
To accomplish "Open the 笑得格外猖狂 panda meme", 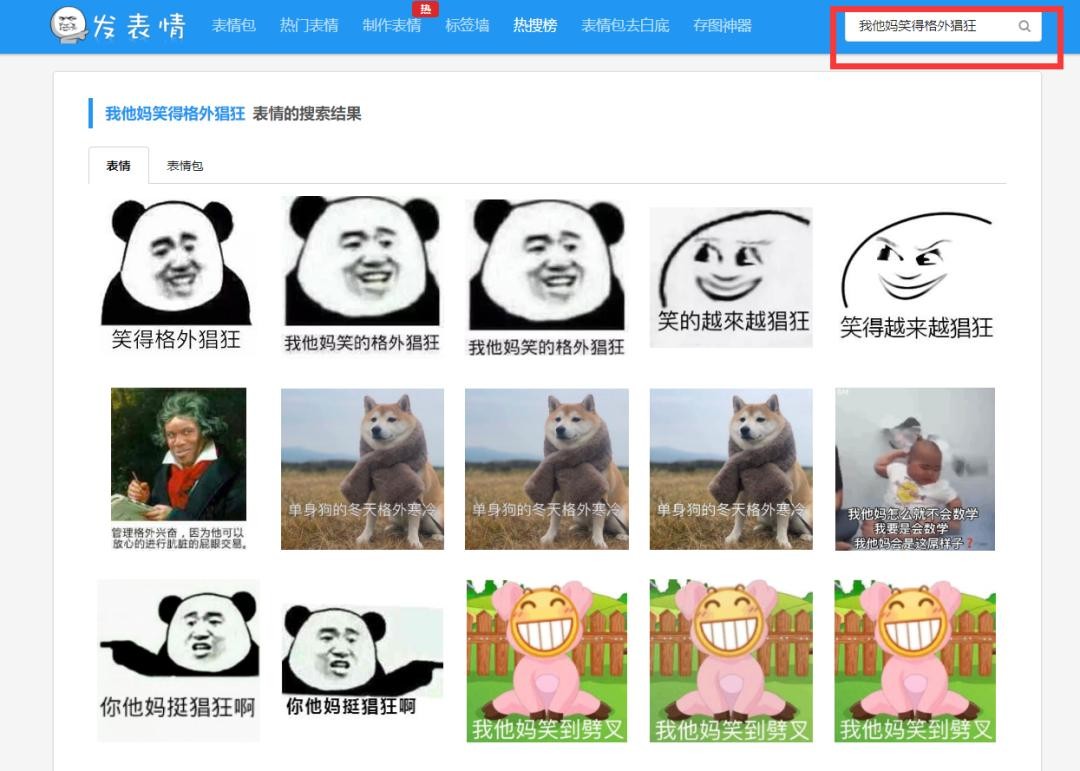I will tap(176, 275).
